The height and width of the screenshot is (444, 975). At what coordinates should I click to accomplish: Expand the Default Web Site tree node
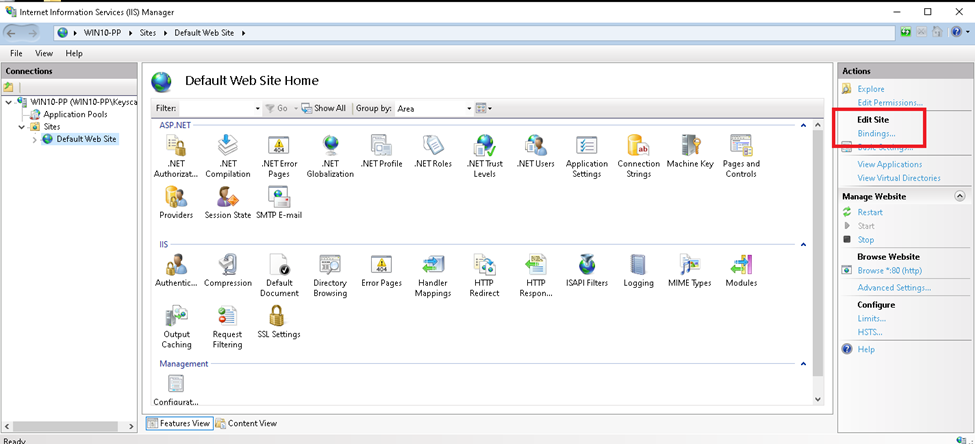(34, 139)
